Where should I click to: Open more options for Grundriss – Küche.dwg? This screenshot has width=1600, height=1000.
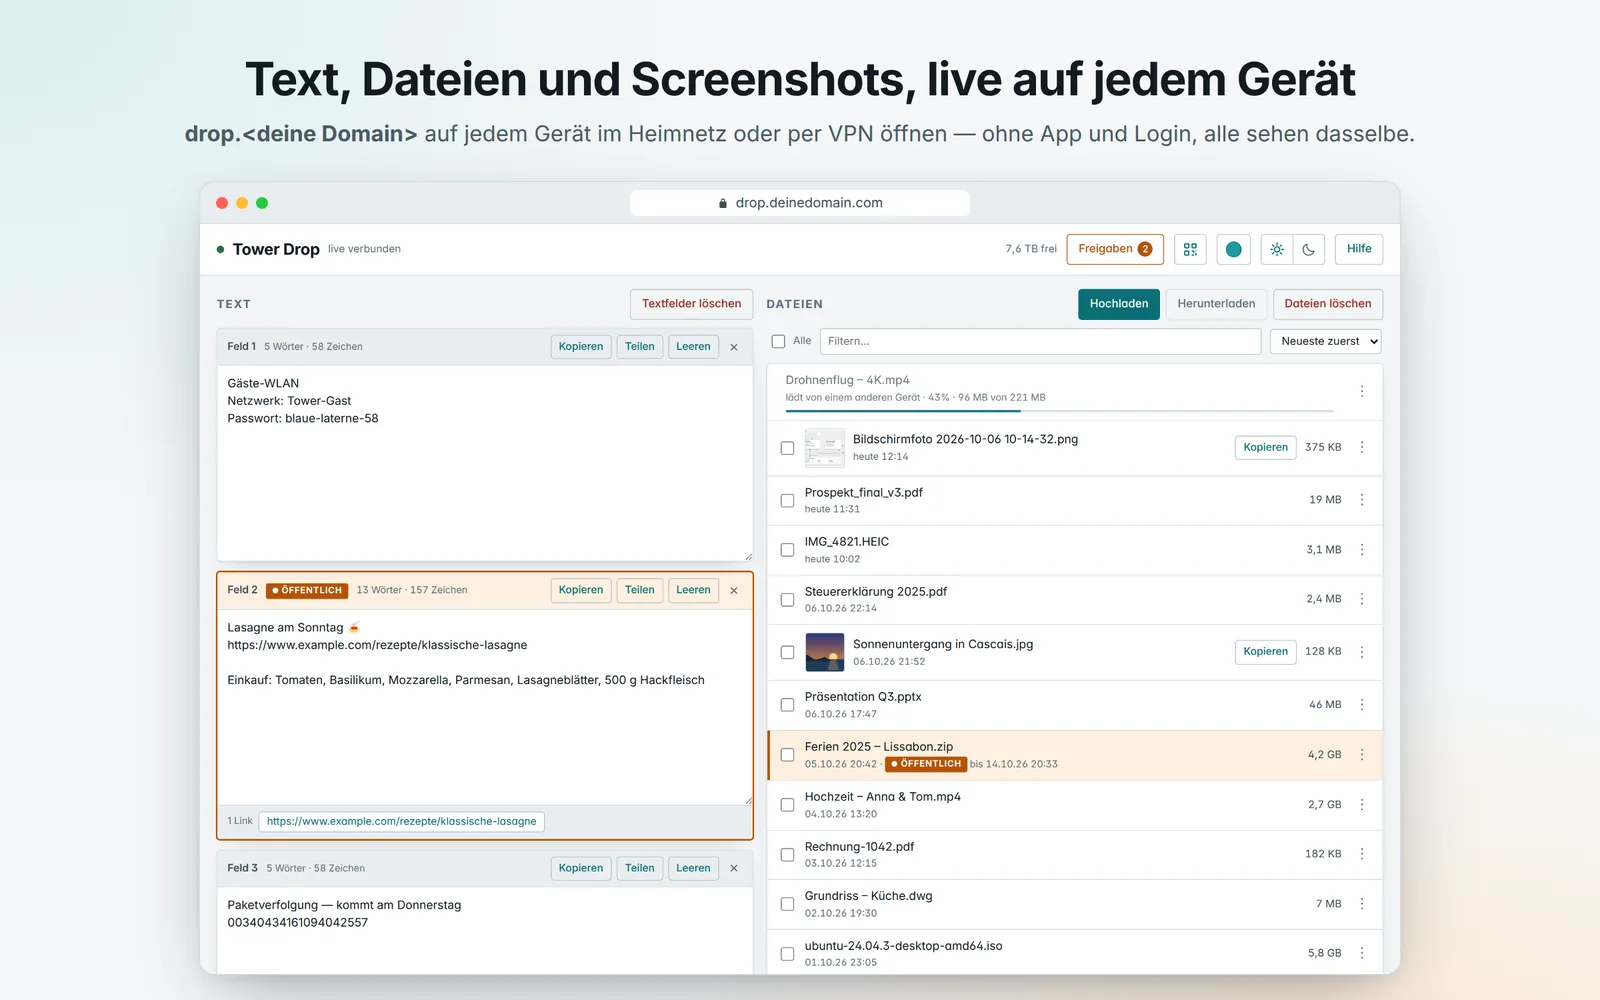click(x=1362, y=904)
